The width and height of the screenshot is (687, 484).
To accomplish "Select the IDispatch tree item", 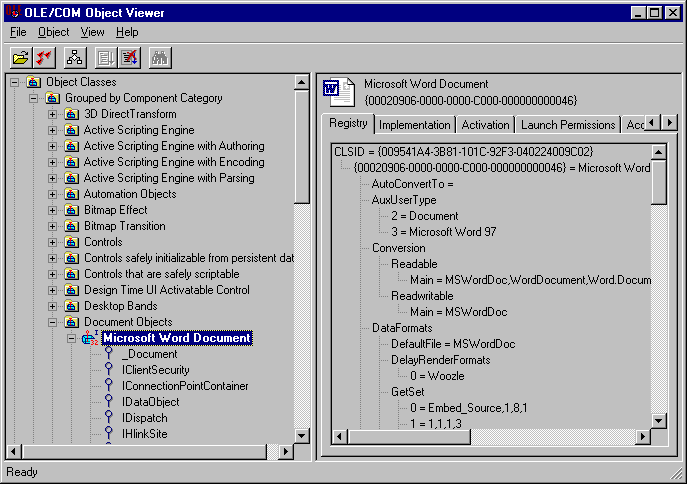I will coord(144,418).
